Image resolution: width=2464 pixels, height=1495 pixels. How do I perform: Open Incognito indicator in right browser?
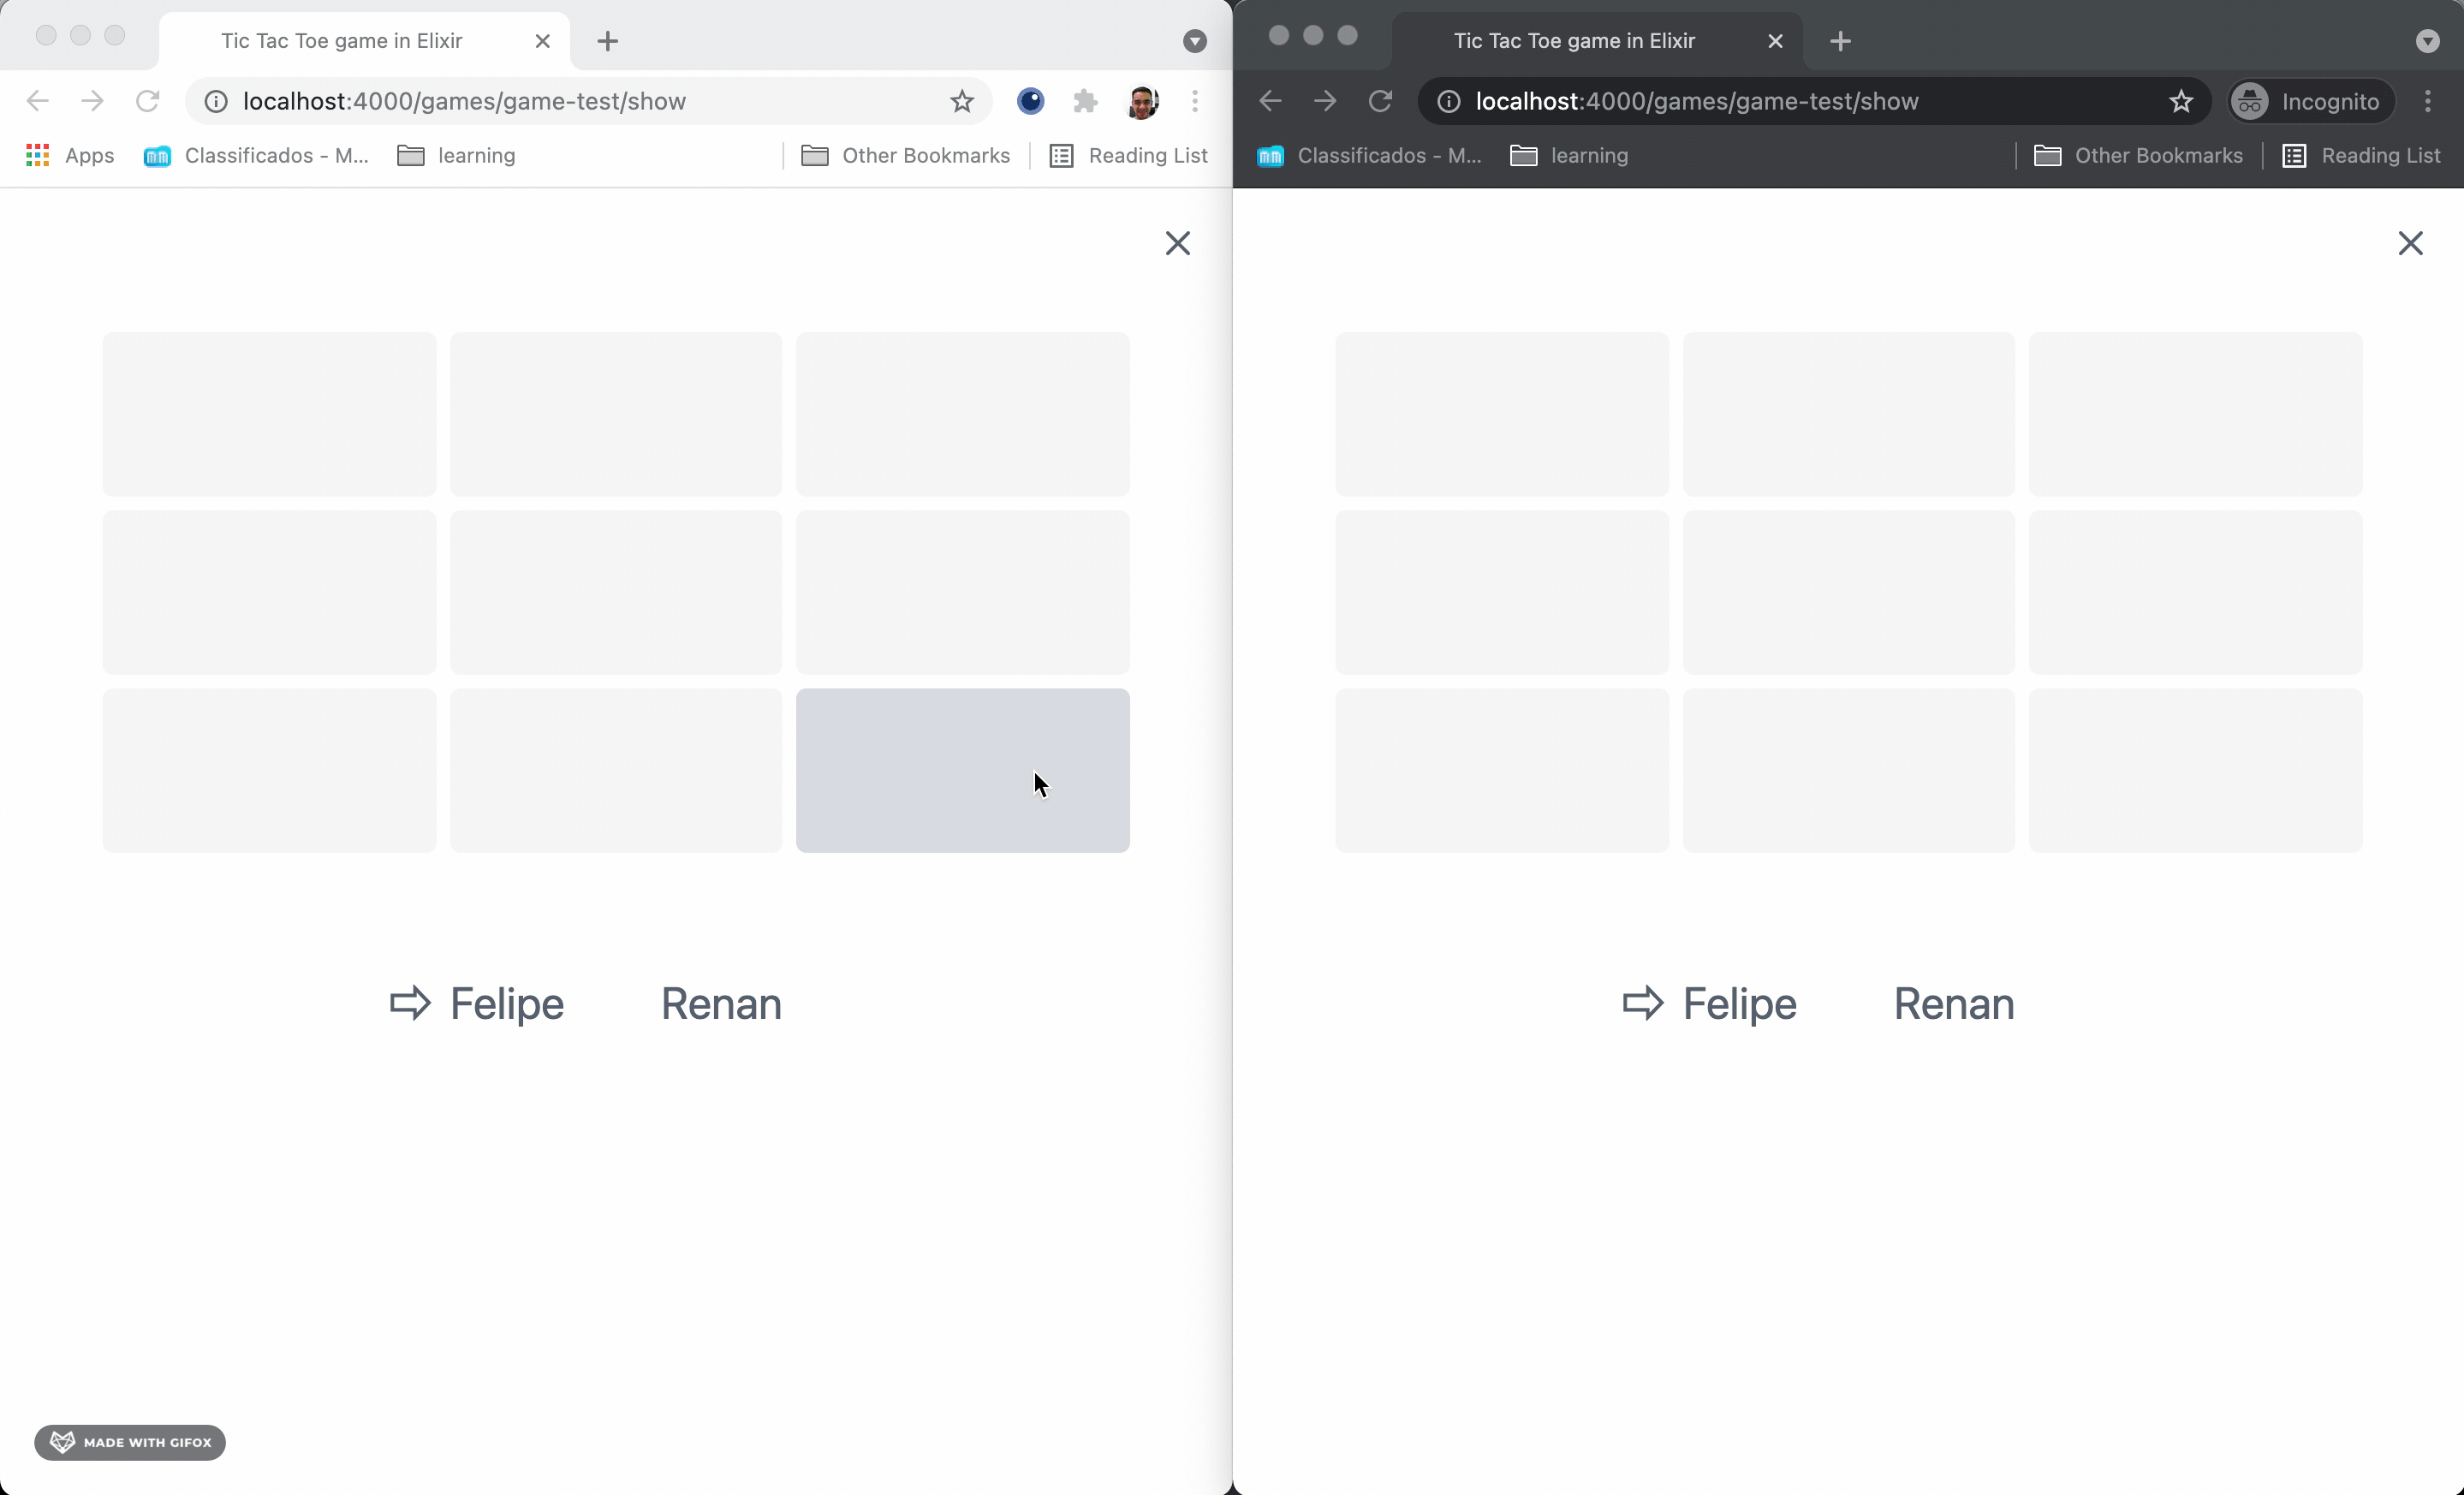pyautogui.click(x=2311, y=101)
